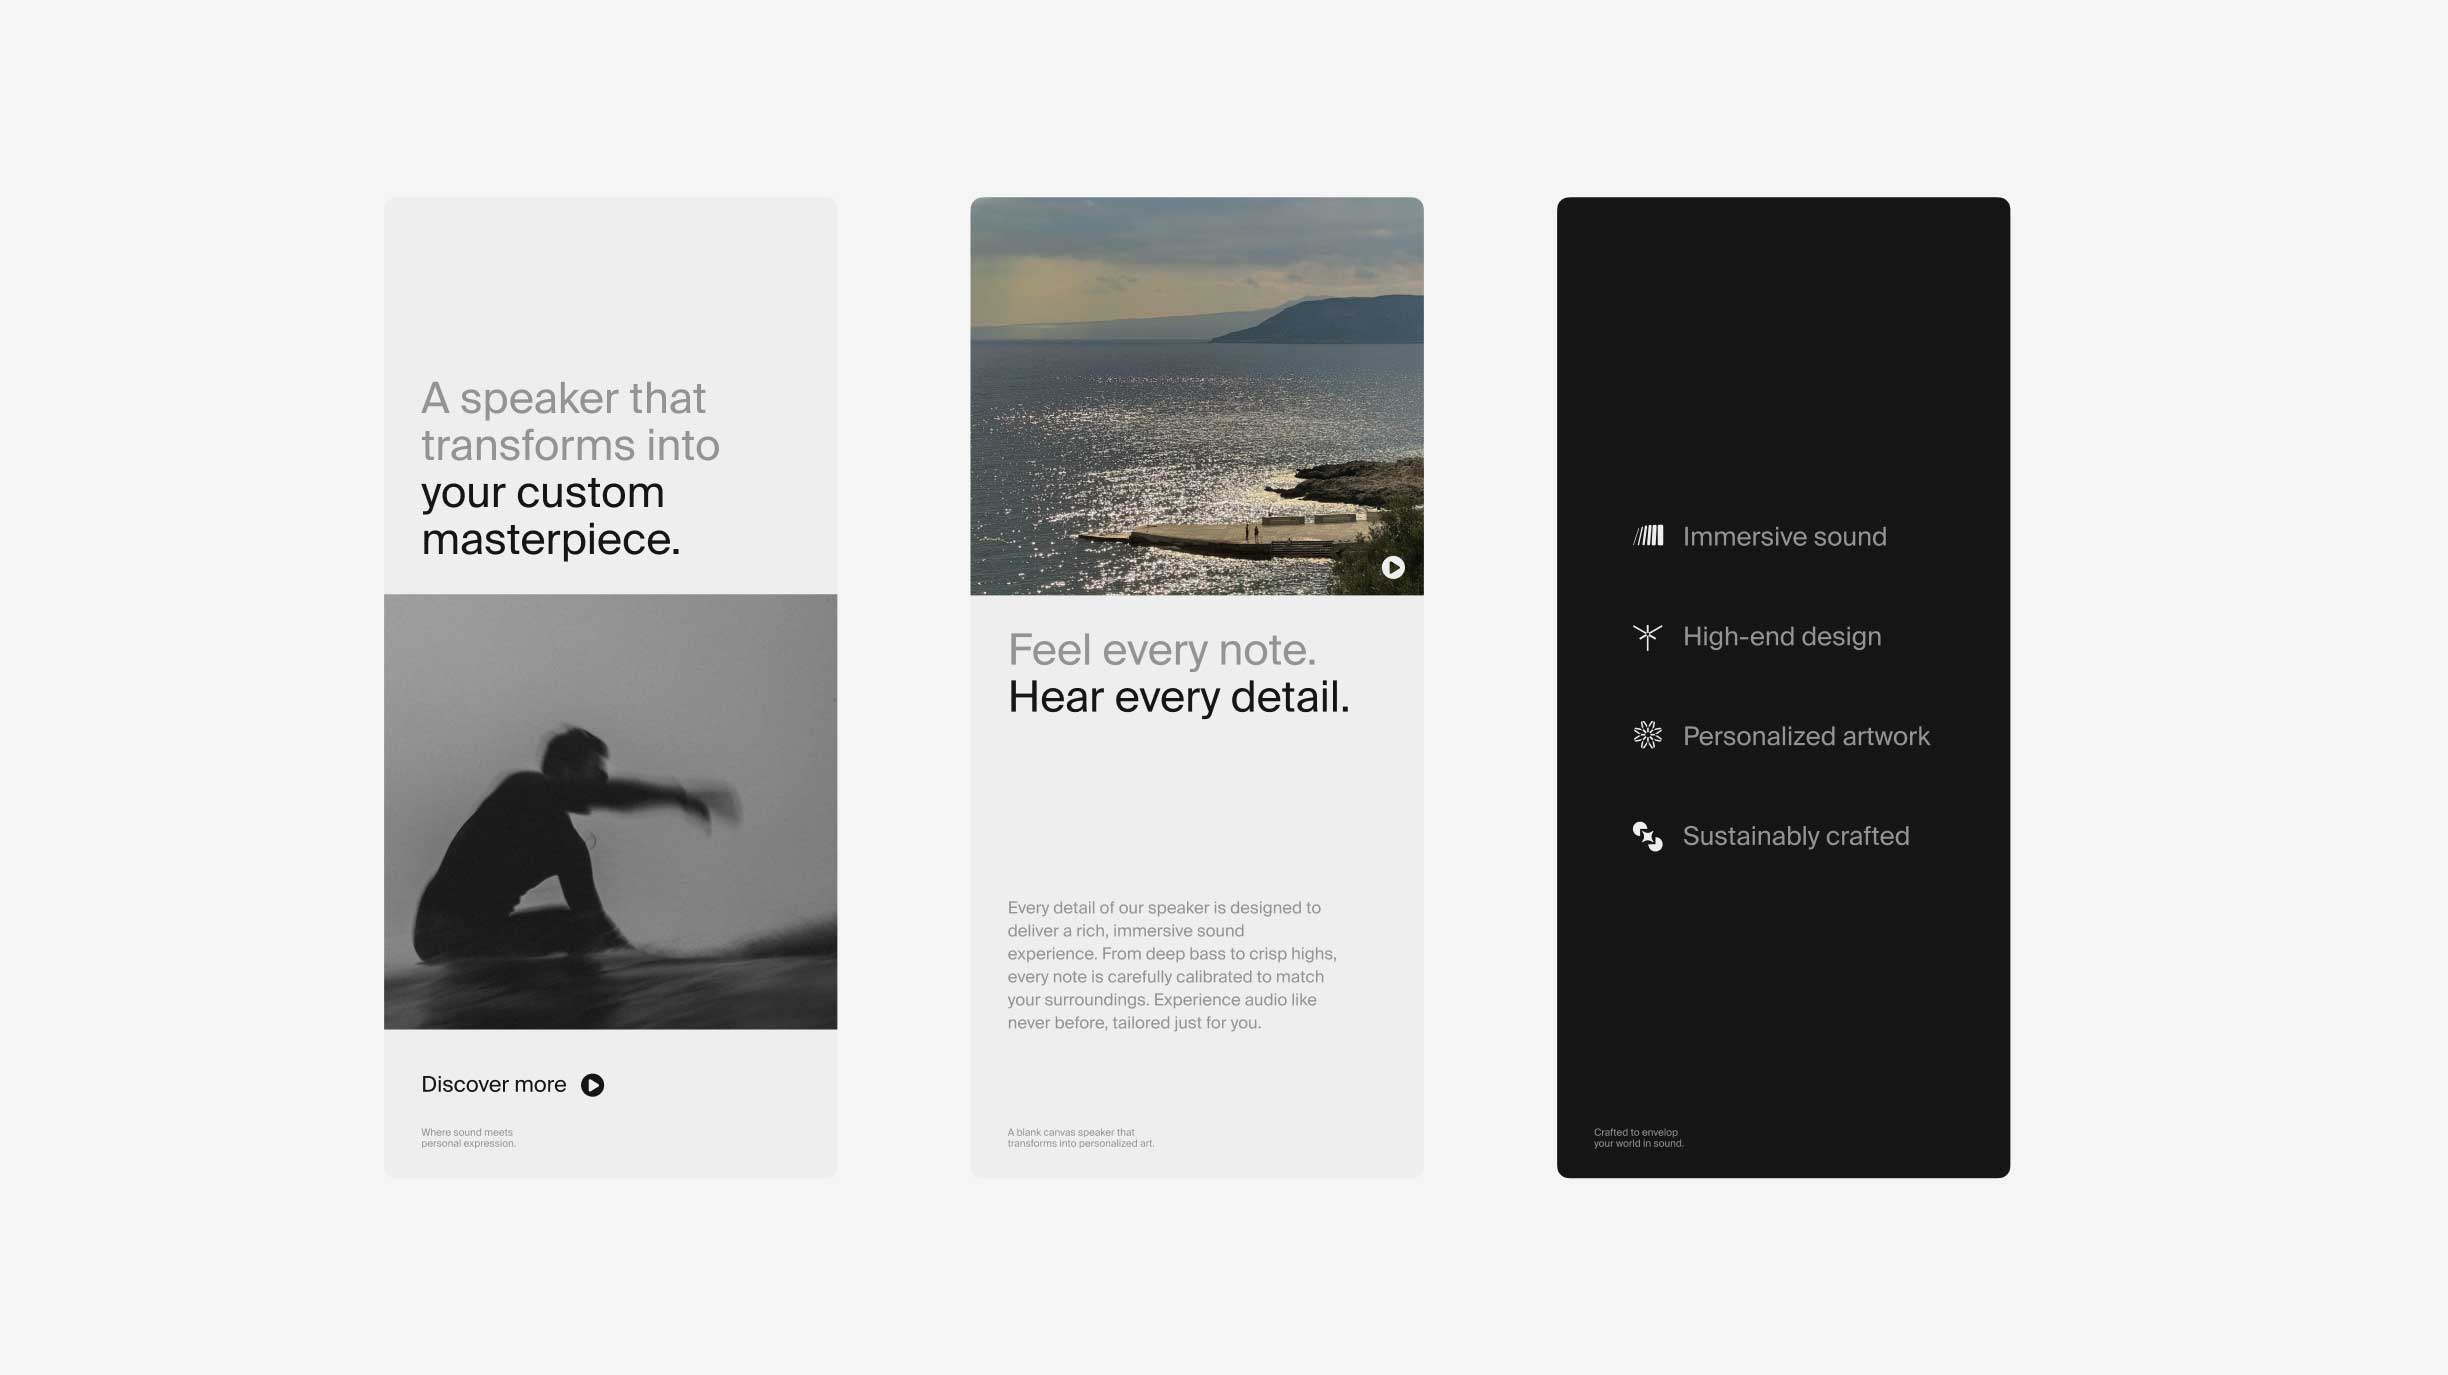Screen dimensions: 2448x1375
Task: Click the blurred surfer photo
Action: (x=610, y=811)
